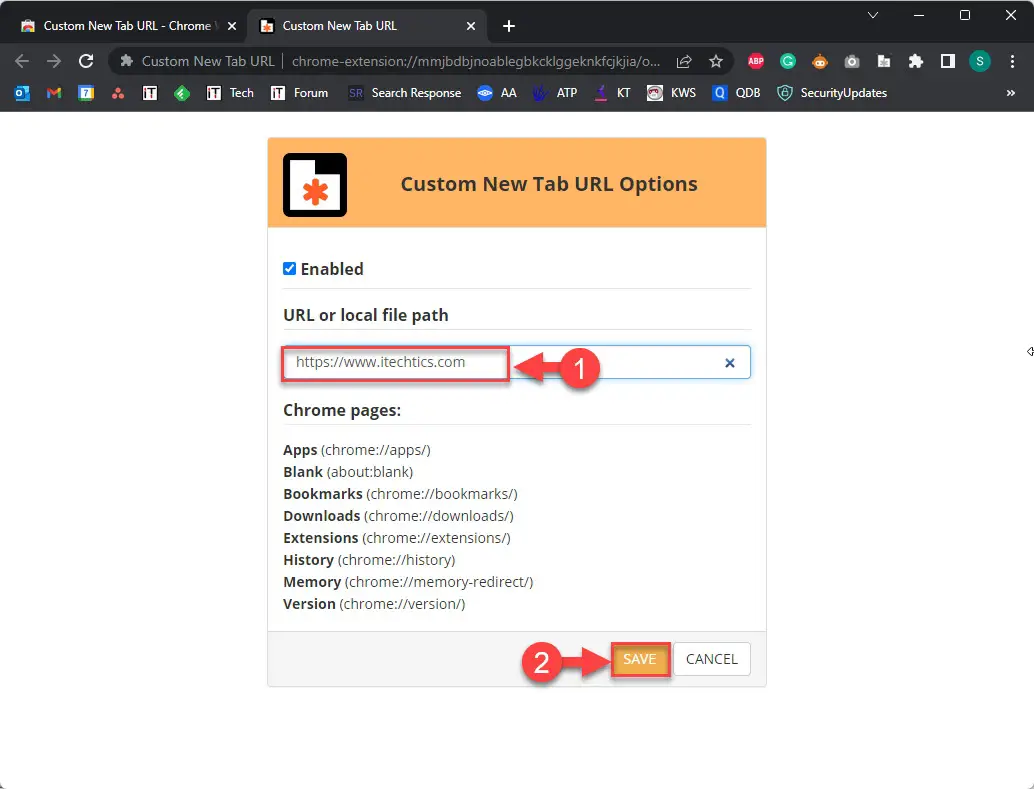Click the share page icon in address bar
Image resolution: width=1034 pixels, height=789 pixels.
(x=684, y=61)
